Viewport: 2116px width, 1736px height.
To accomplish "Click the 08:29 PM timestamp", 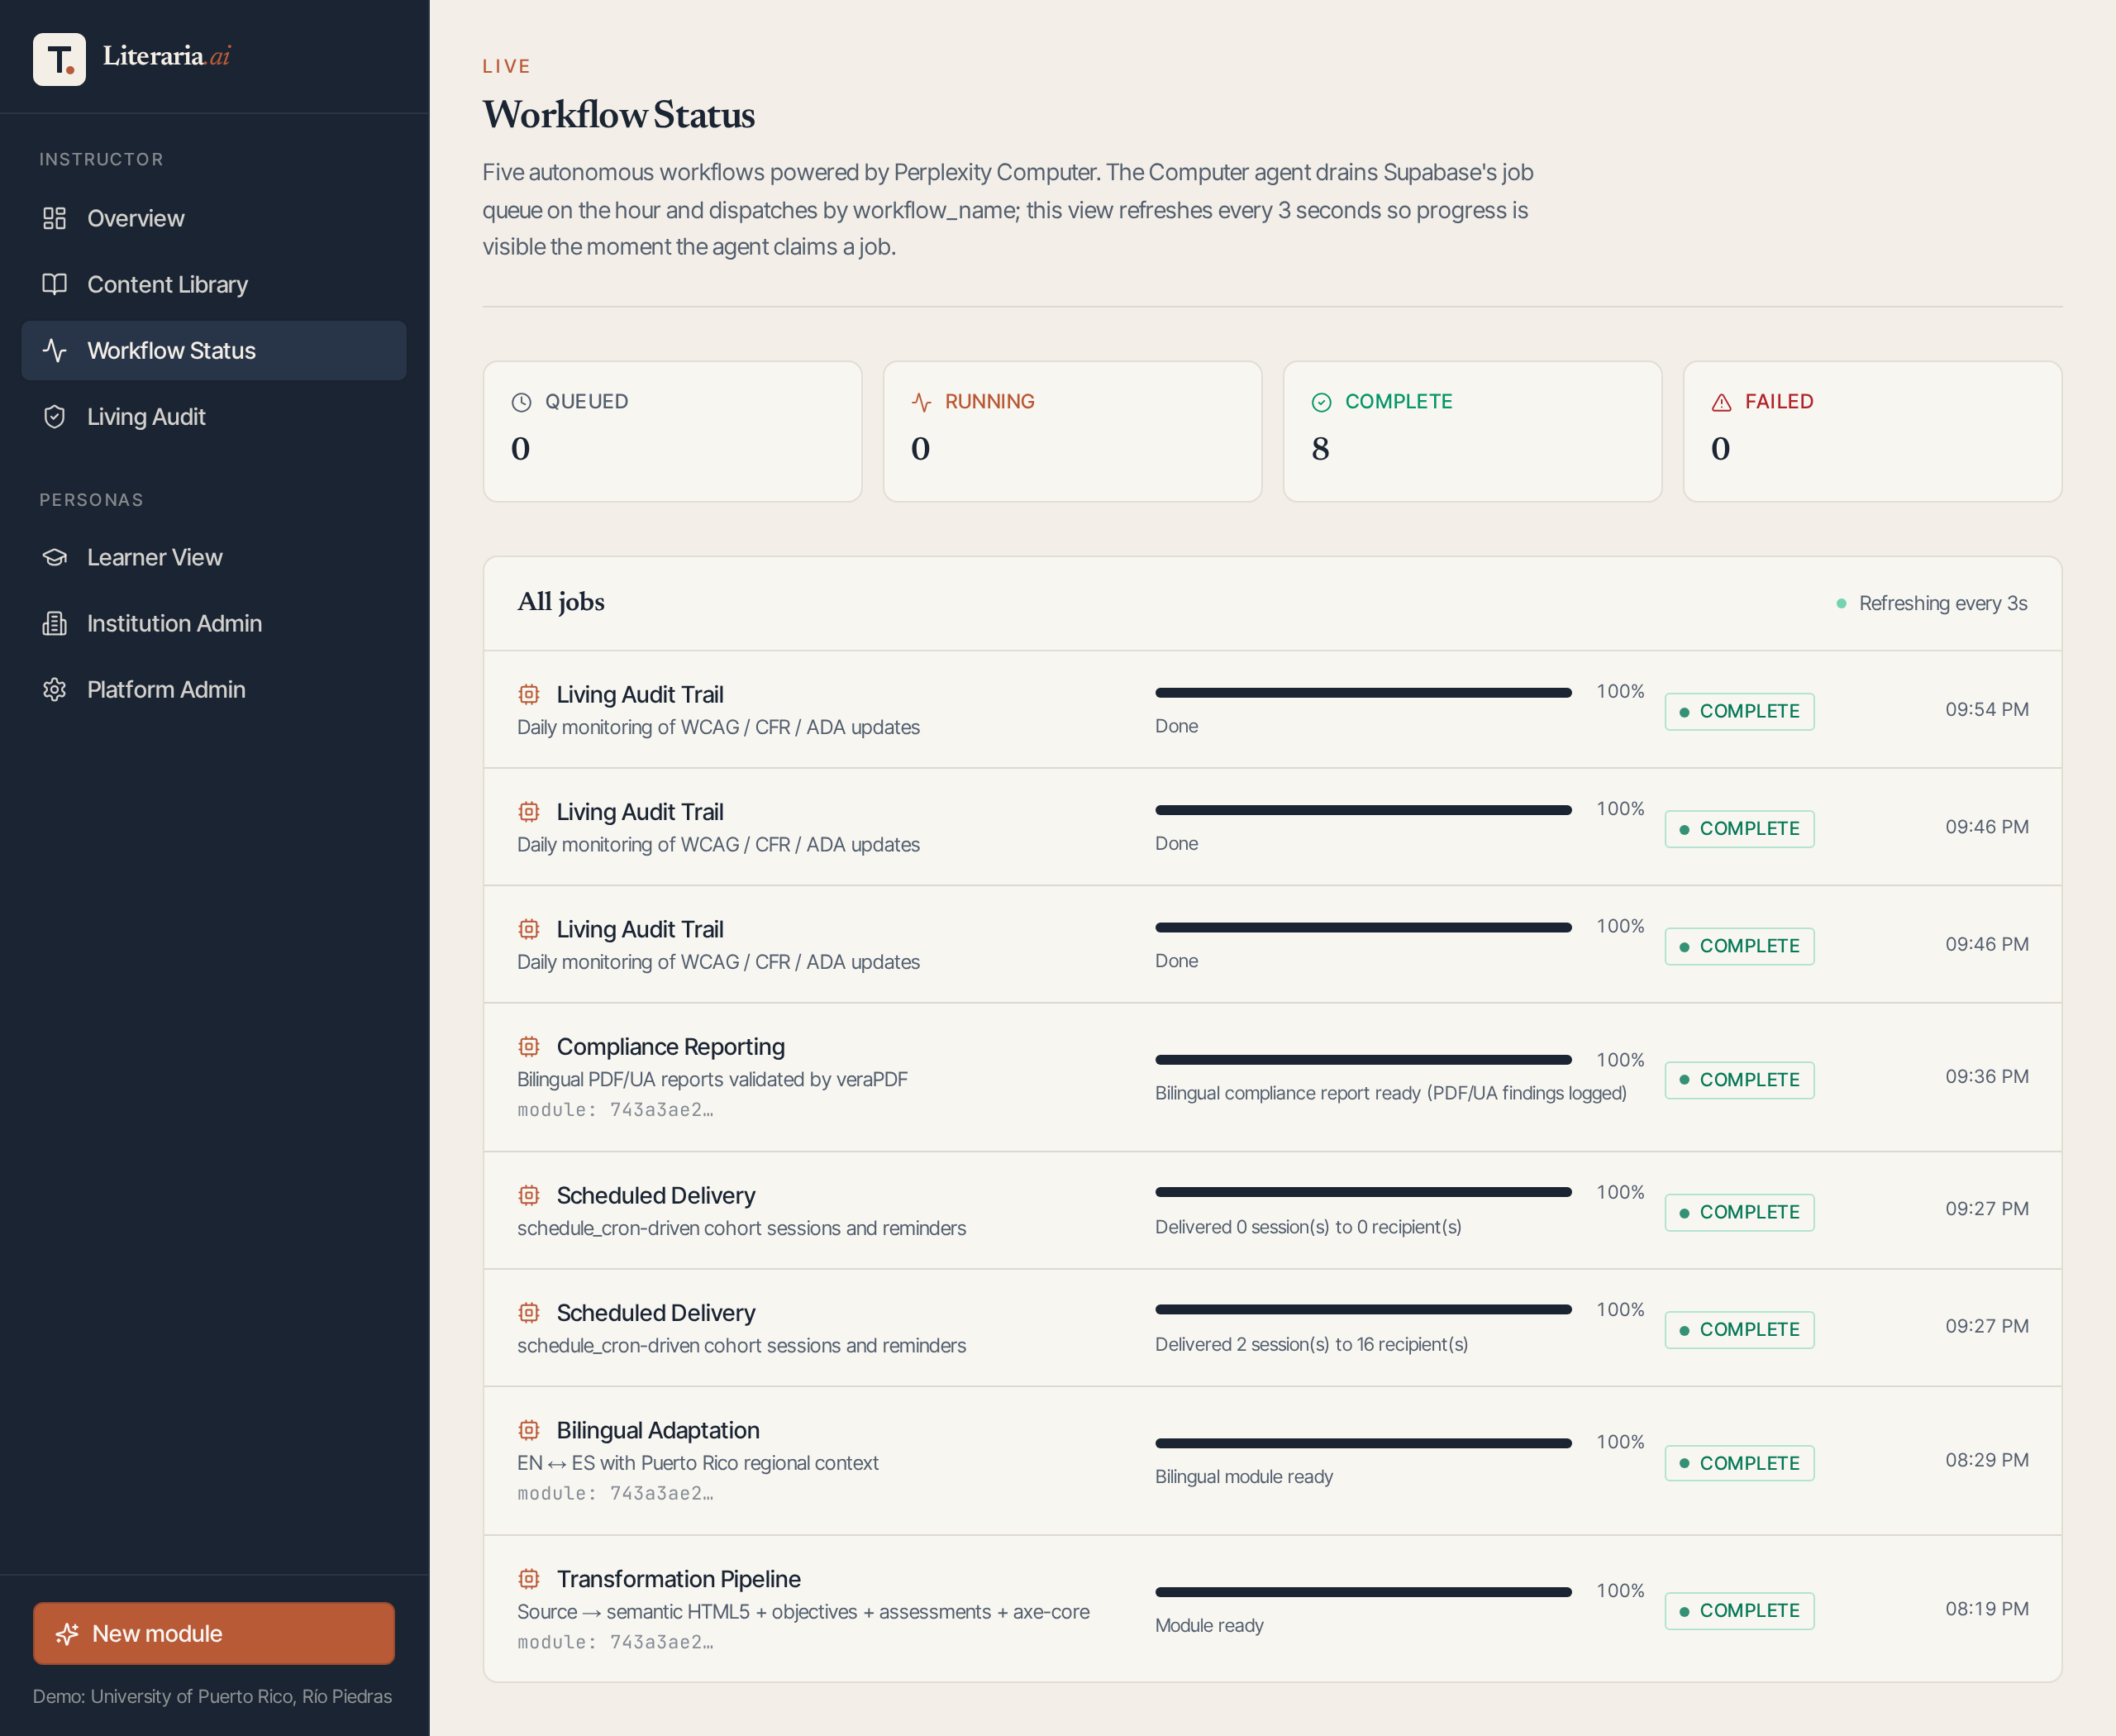I will click(x=1986, y=1460).
